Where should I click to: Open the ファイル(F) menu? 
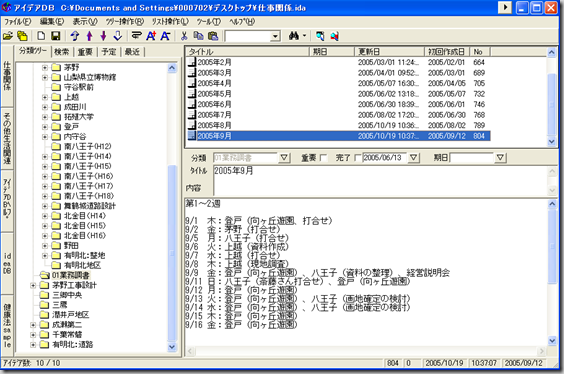pos(17,22)
